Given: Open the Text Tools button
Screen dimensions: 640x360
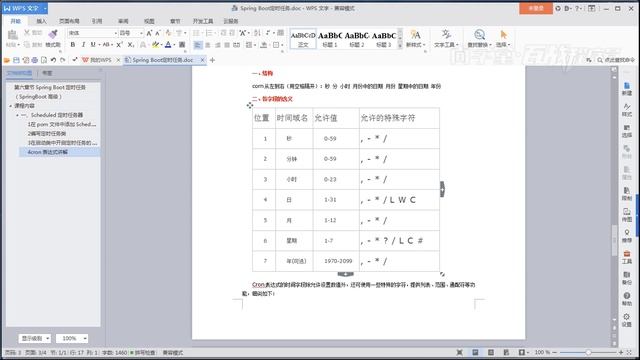Looking at the screenshot, I should pyautogui.click(x=446, y=38).
